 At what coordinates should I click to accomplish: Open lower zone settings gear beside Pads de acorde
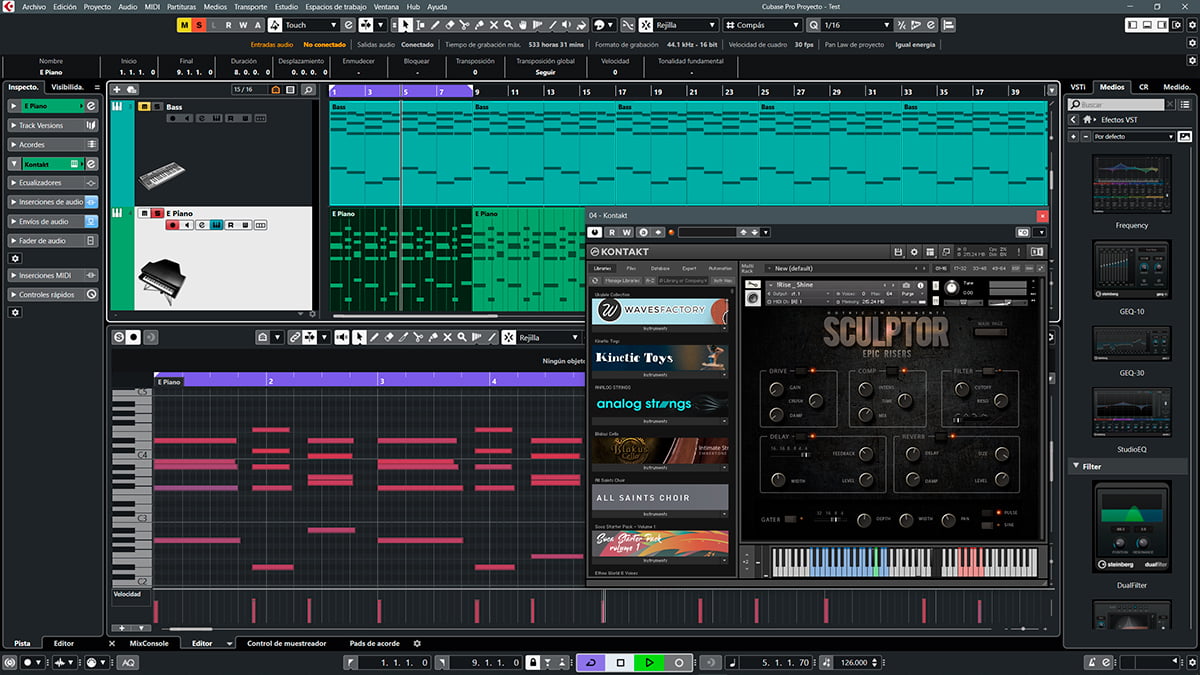[x=417, y=644]
